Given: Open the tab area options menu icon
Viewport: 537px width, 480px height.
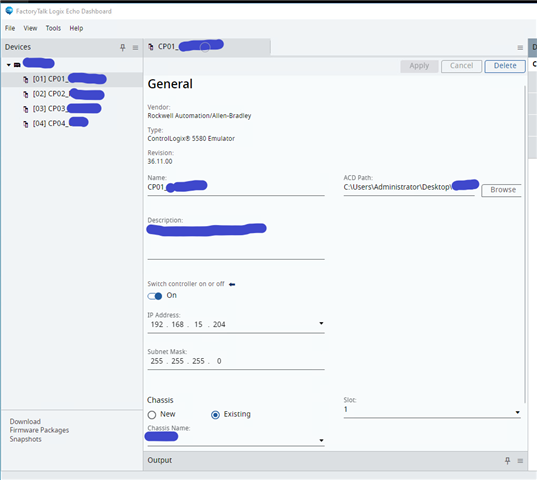Looking at the screenshot, I should pos(520,48).
